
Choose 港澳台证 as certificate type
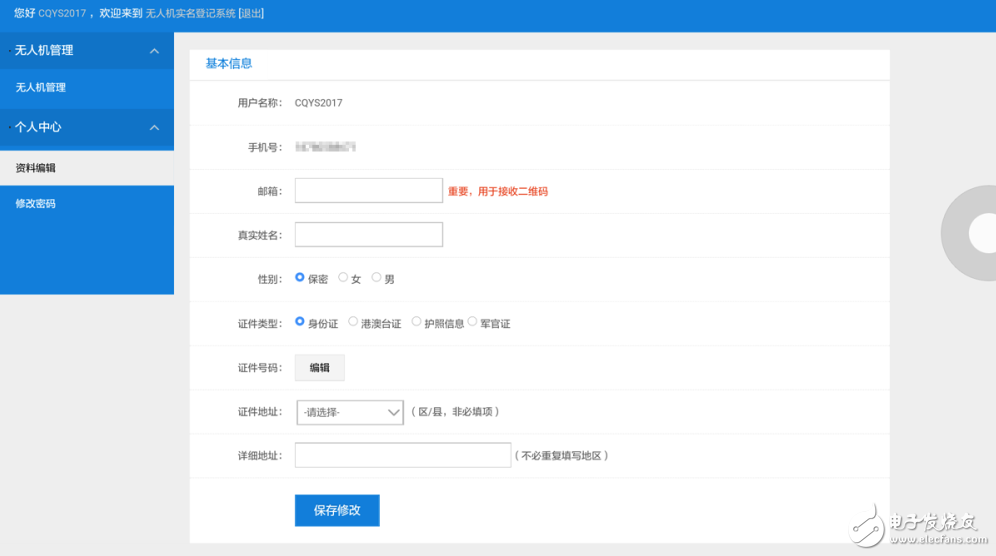353,322
